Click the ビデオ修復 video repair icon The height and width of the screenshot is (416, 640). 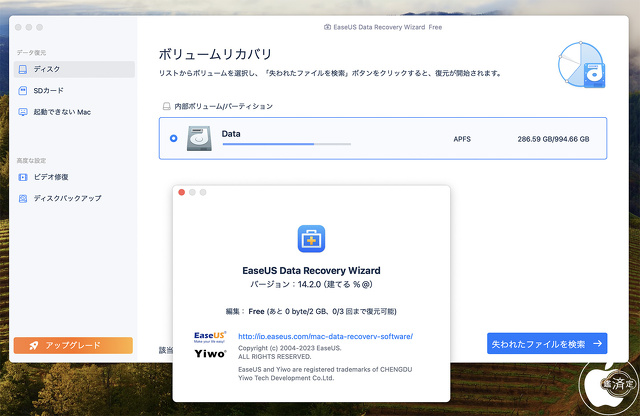[23, 177]
